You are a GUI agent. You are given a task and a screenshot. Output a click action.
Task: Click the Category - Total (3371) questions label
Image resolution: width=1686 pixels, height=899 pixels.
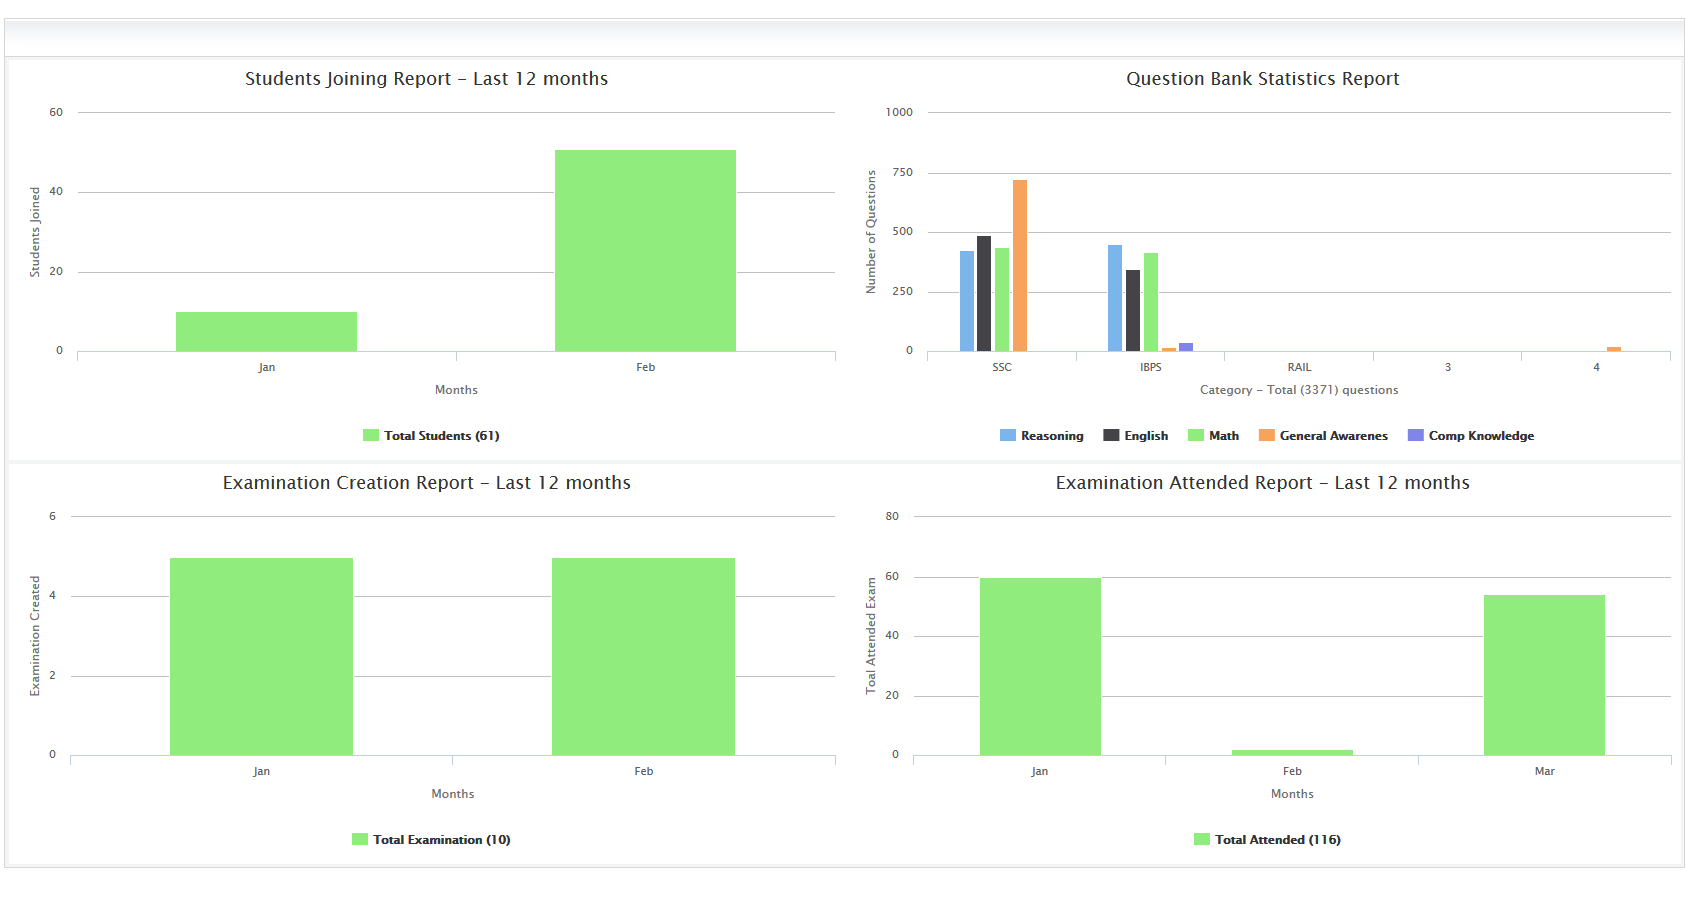(x=1299, y=390)
